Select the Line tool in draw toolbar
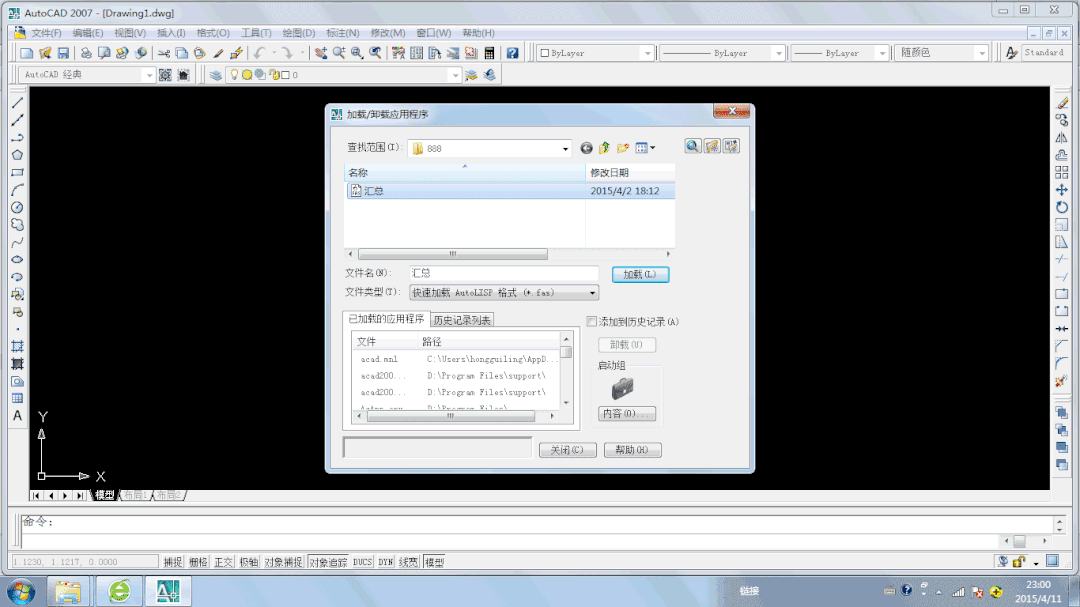The height and width of the screenshot is (607, 1080). [17, 103]
